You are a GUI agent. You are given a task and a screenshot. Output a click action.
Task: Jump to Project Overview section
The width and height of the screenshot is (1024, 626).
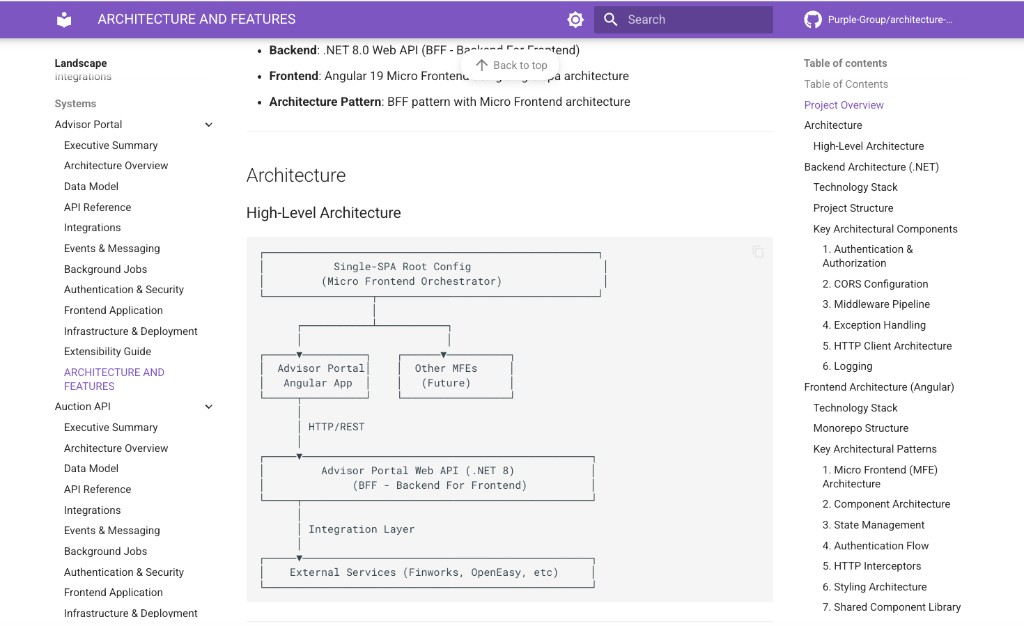coord(843,105)
